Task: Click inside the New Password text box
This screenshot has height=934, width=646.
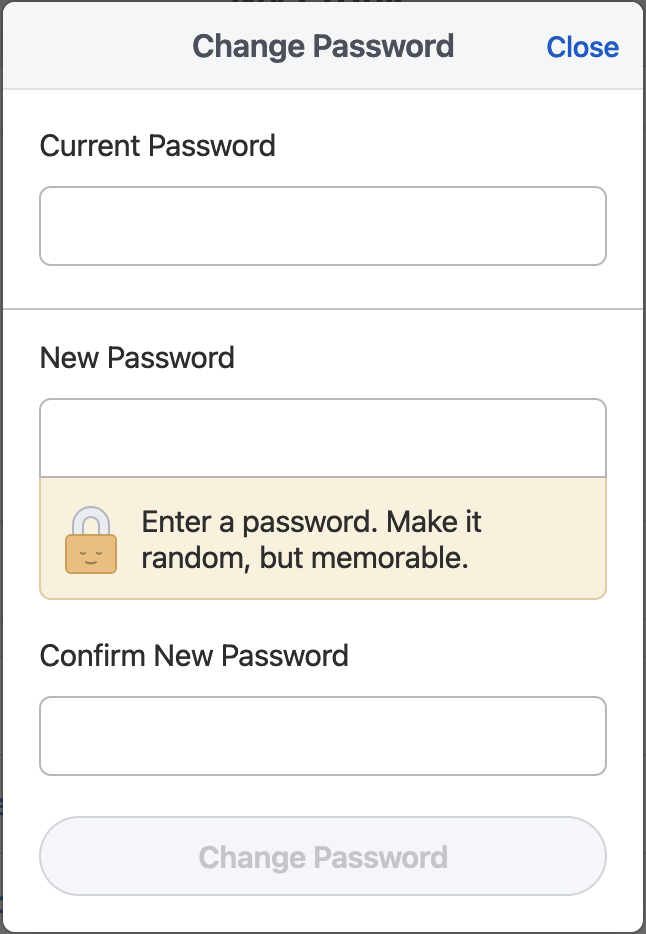Action: (x=322, y=437)
